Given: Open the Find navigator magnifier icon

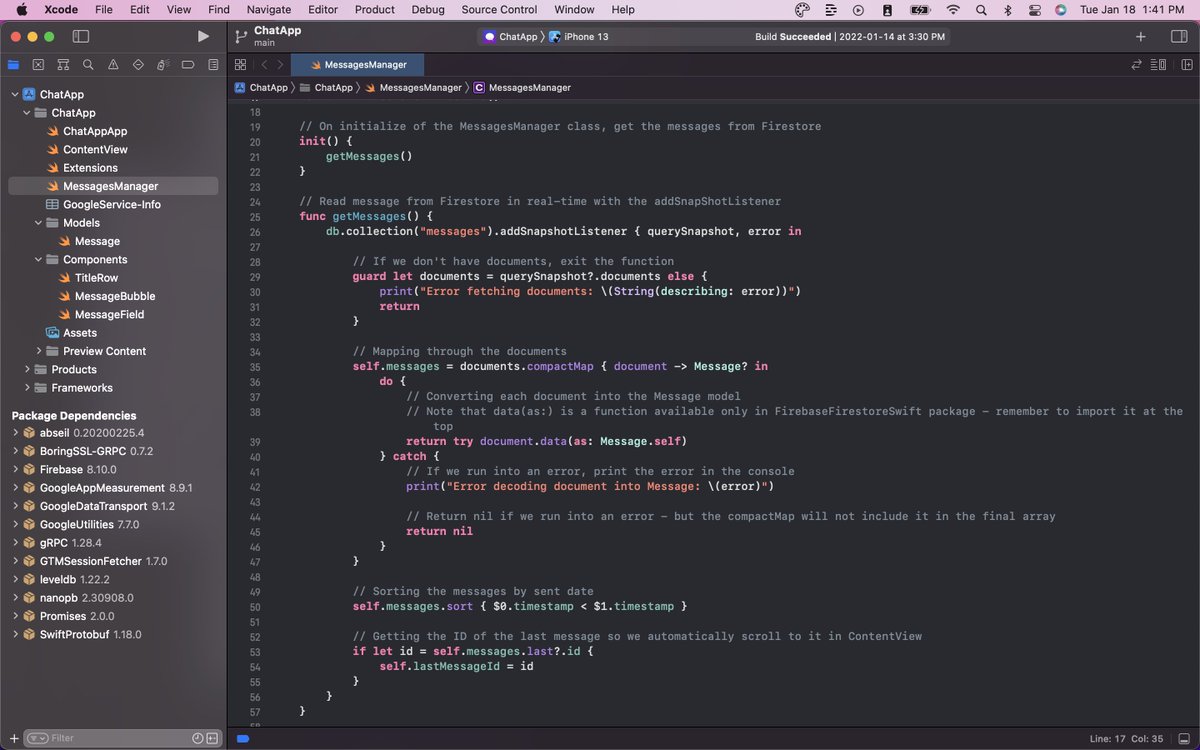Looking at the screenshot, I should click(88, 64).
